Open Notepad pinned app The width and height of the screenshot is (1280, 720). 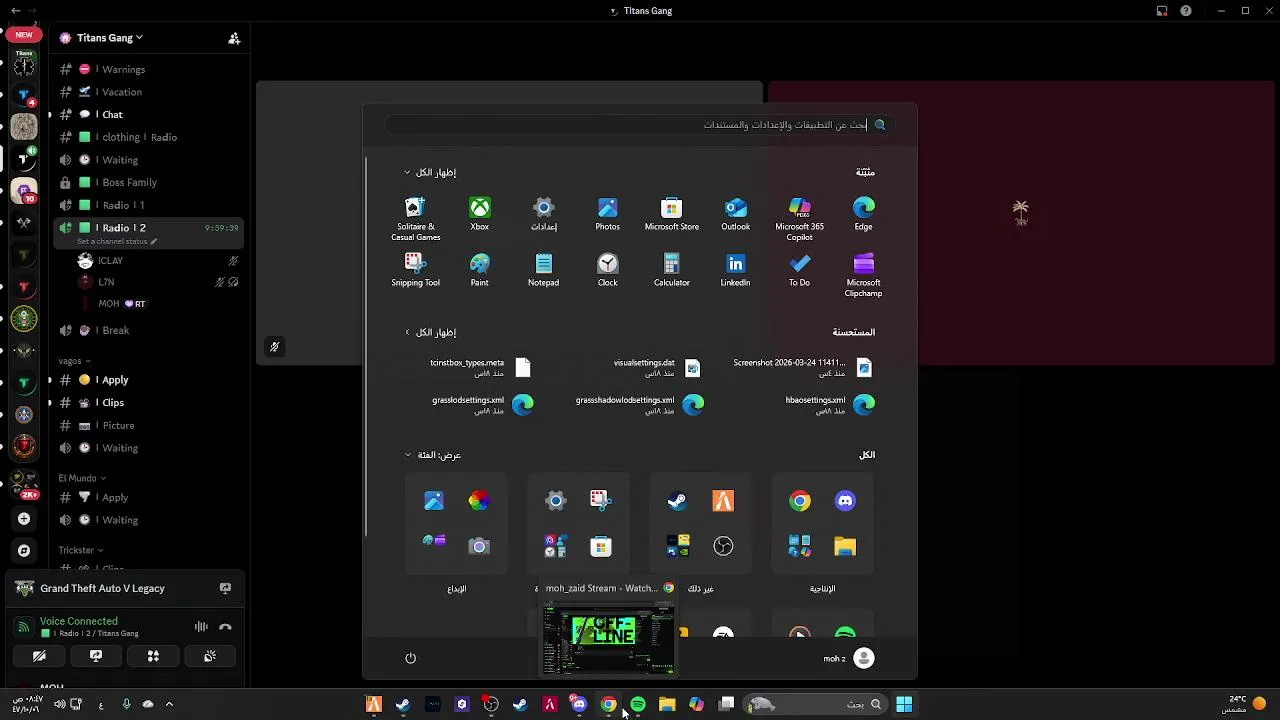[x=544, y=270]
